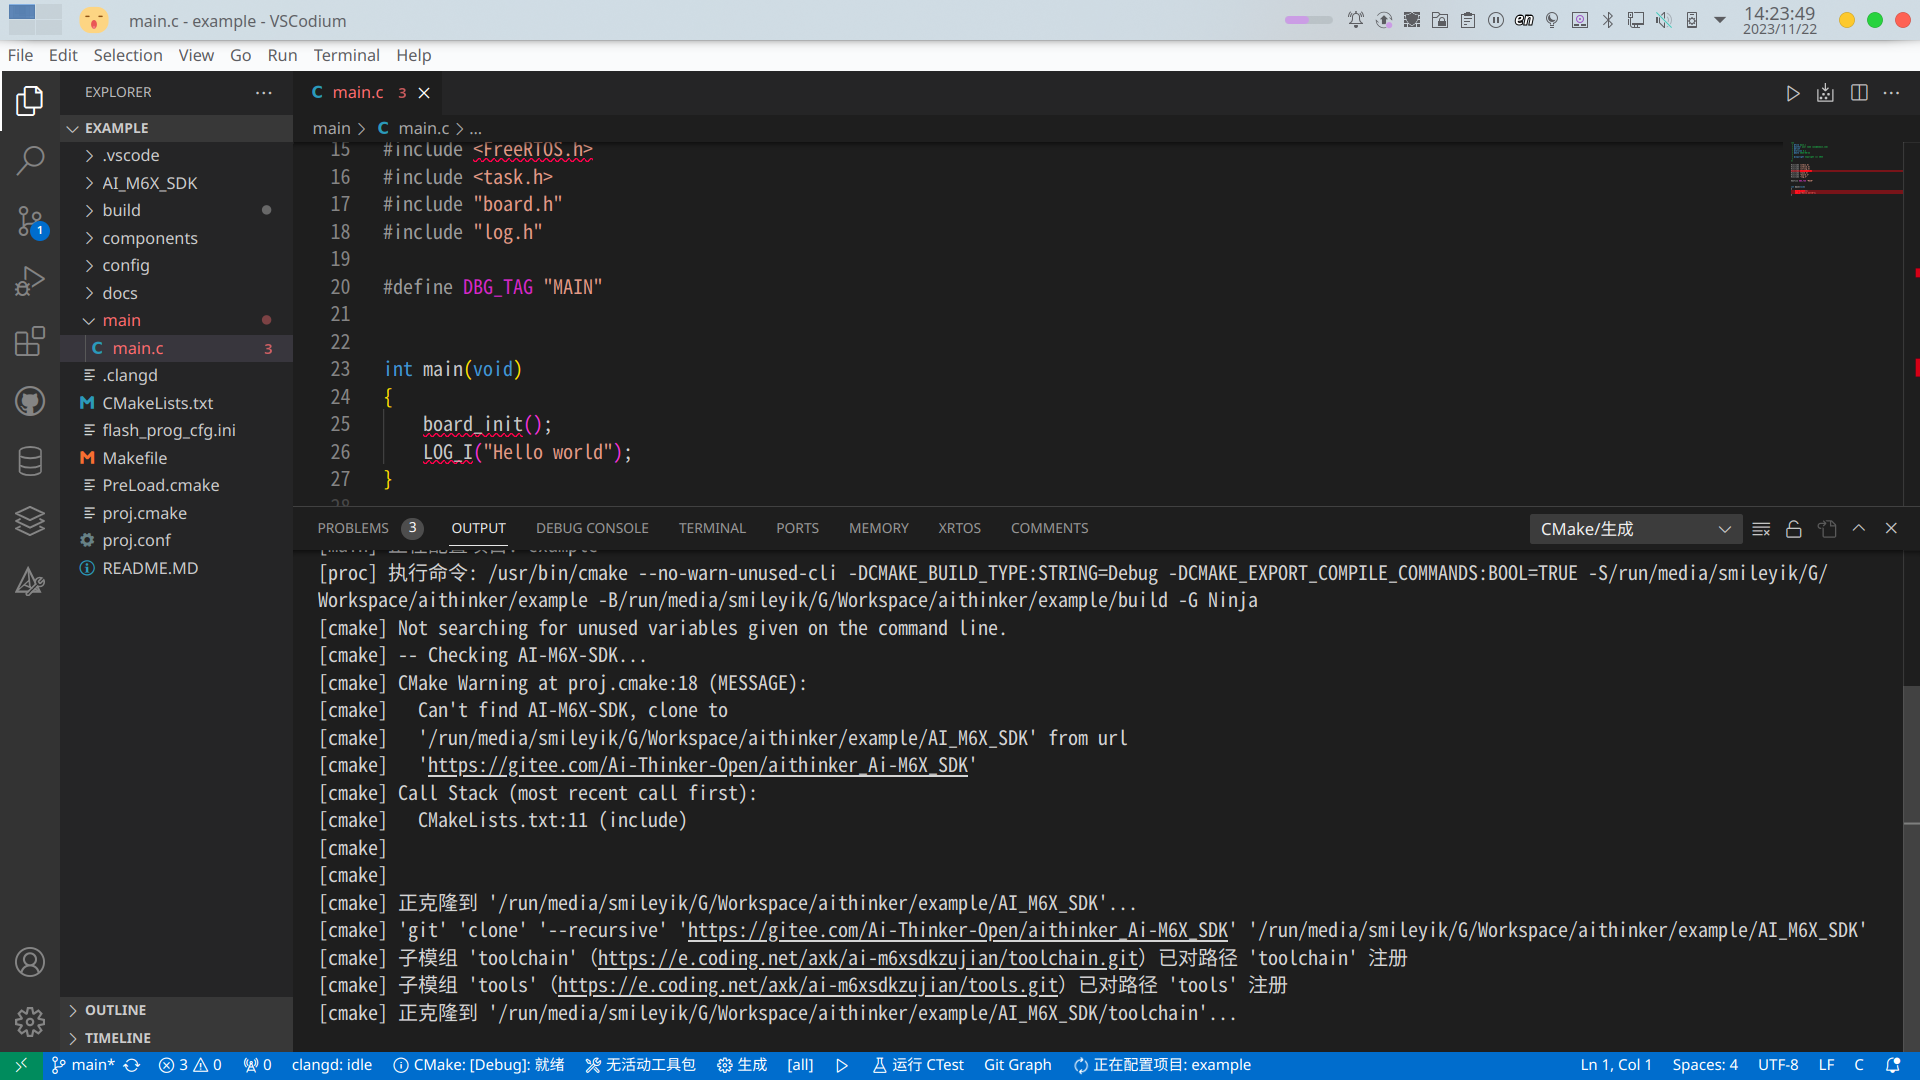The width and height of the screenshot is (1920, 1080).
Task: Click 运行 CTest in status bar
Action: tap(918, 1066)
